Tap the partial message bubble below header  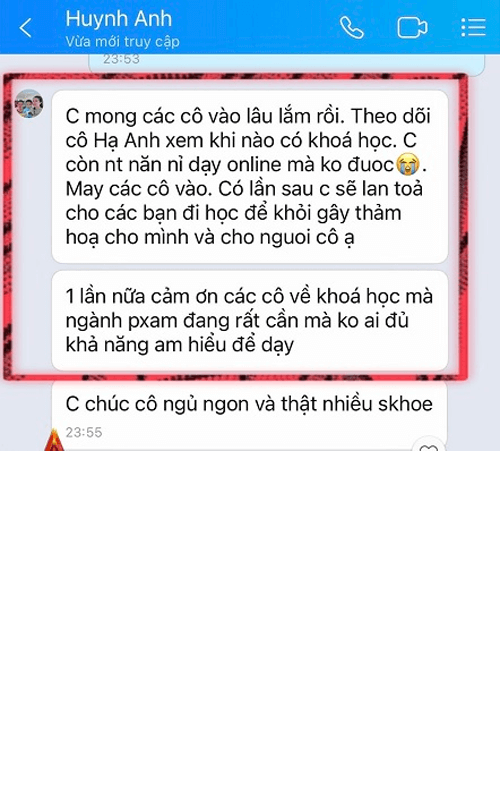point(286,64)
